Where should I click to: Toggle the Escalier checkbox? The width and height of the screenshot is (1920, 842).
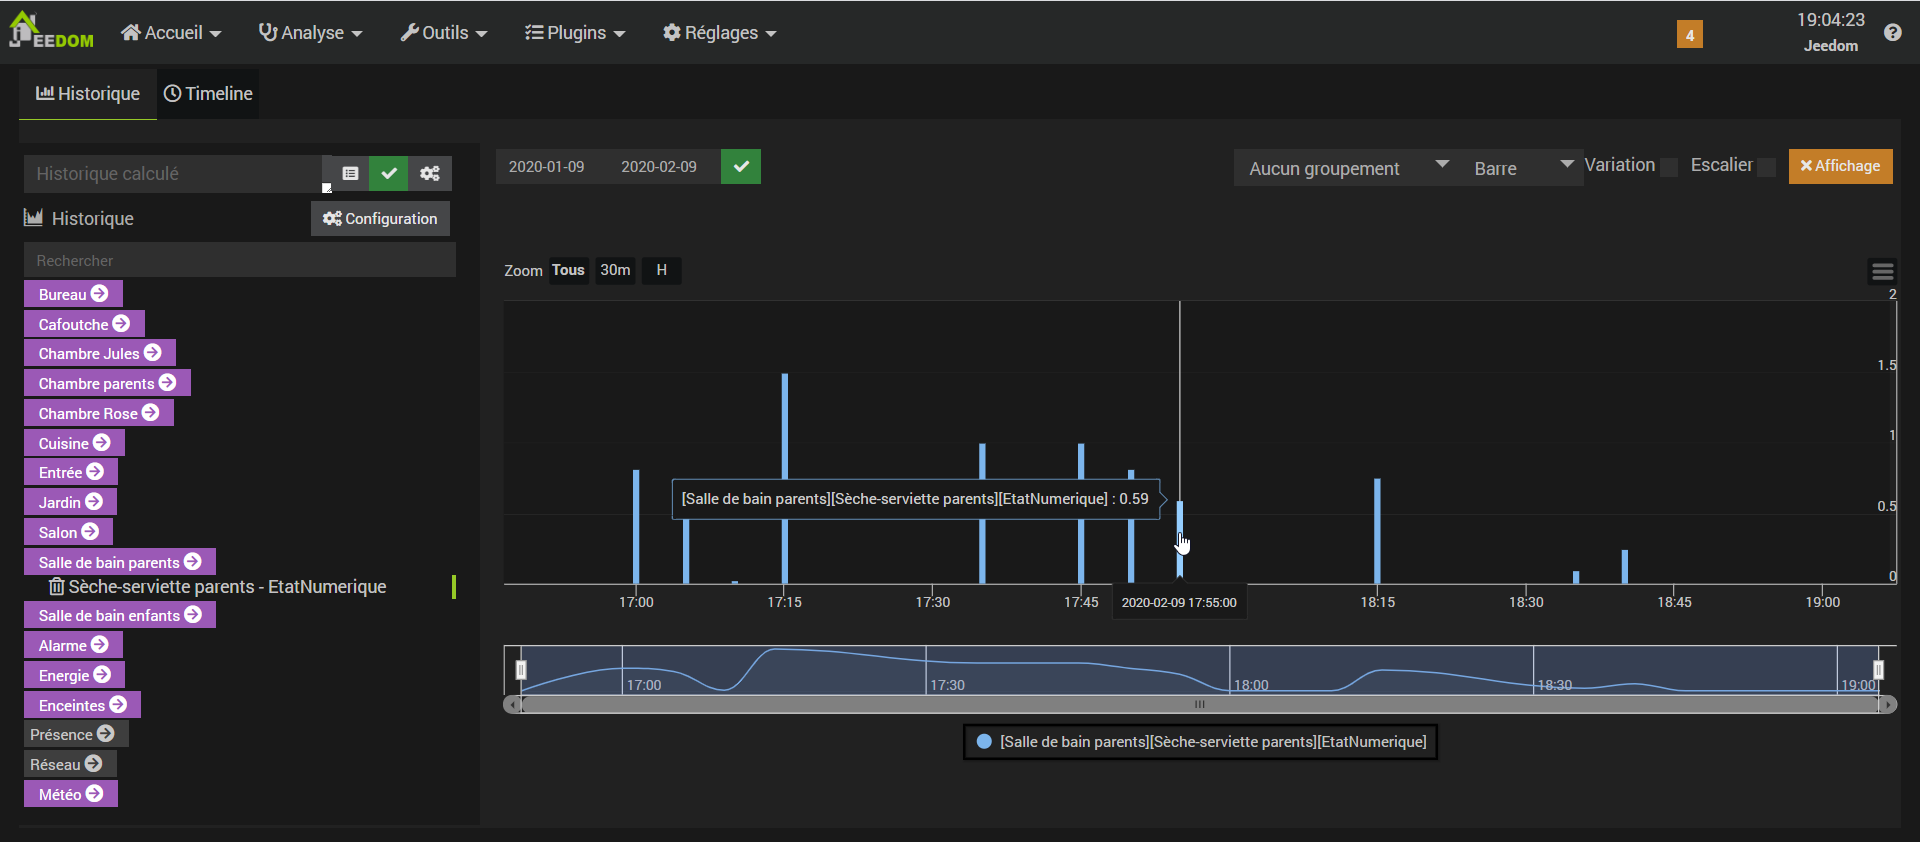(1767, 167)
